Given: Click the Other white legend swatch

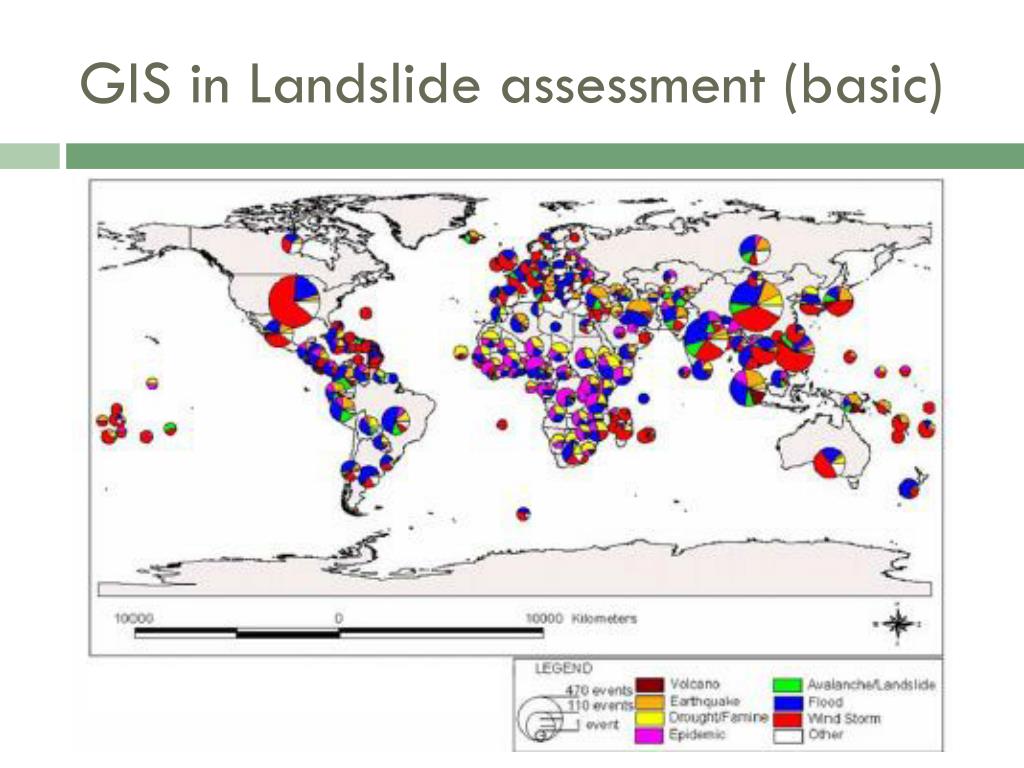Looking at the screenshot, I should 788,735.
